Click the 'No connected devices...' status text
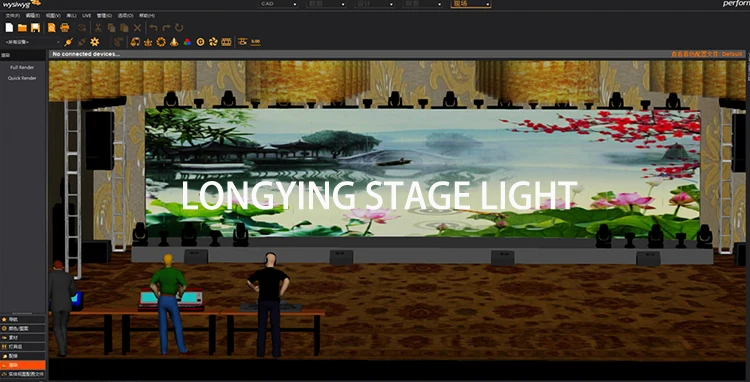The width and height of the screenshot is (750, 382). [x=86, y=54]
